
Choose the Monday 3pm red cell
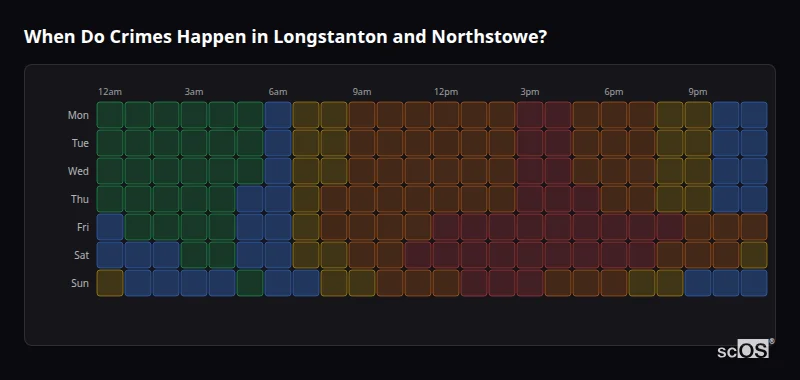point(530,115)
